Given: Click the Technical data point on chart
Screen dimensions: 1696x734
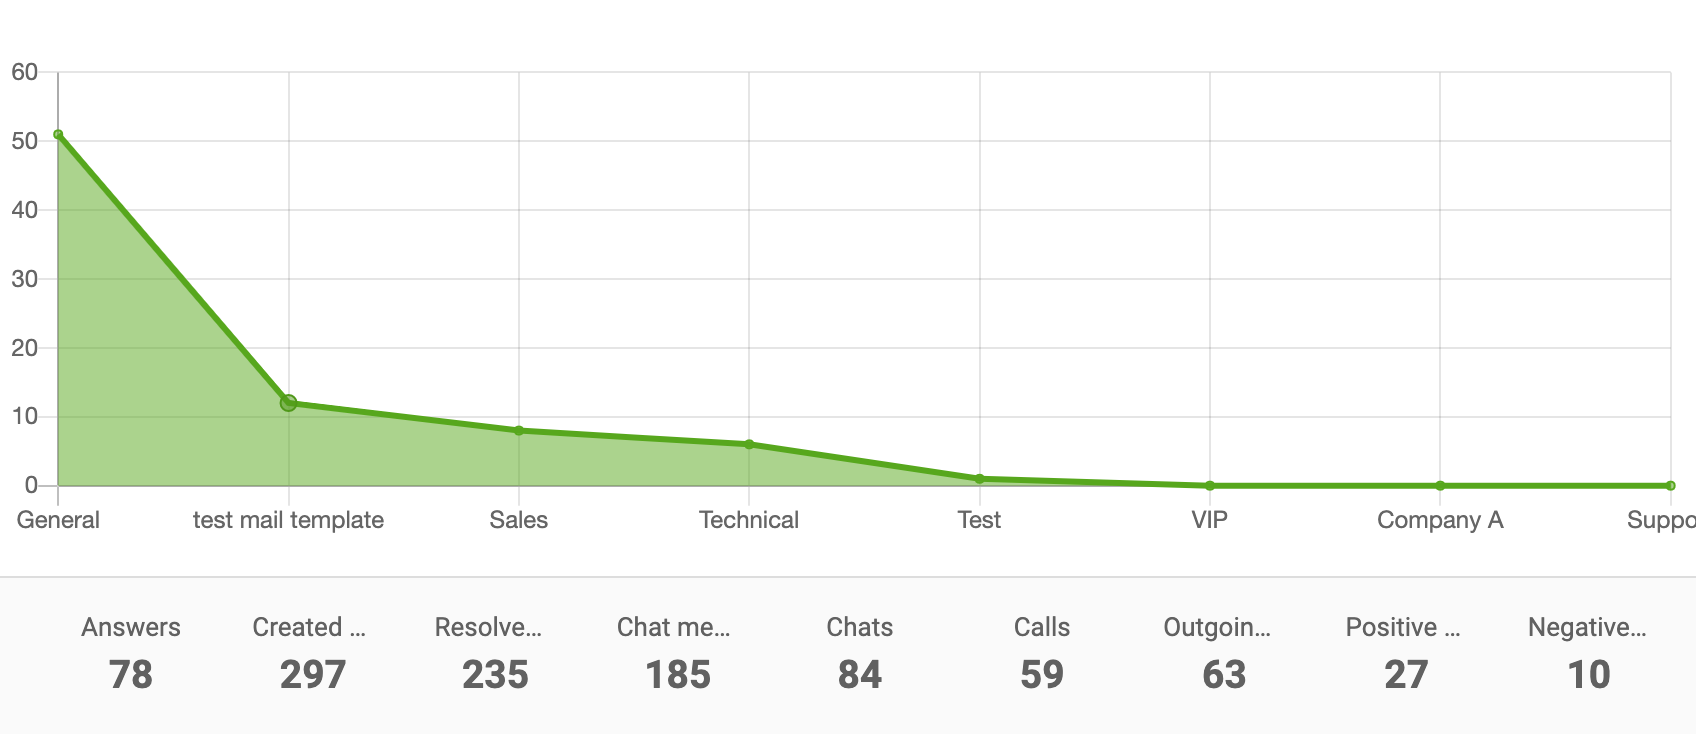Looking at the screenshot, I should pos(749,444).
